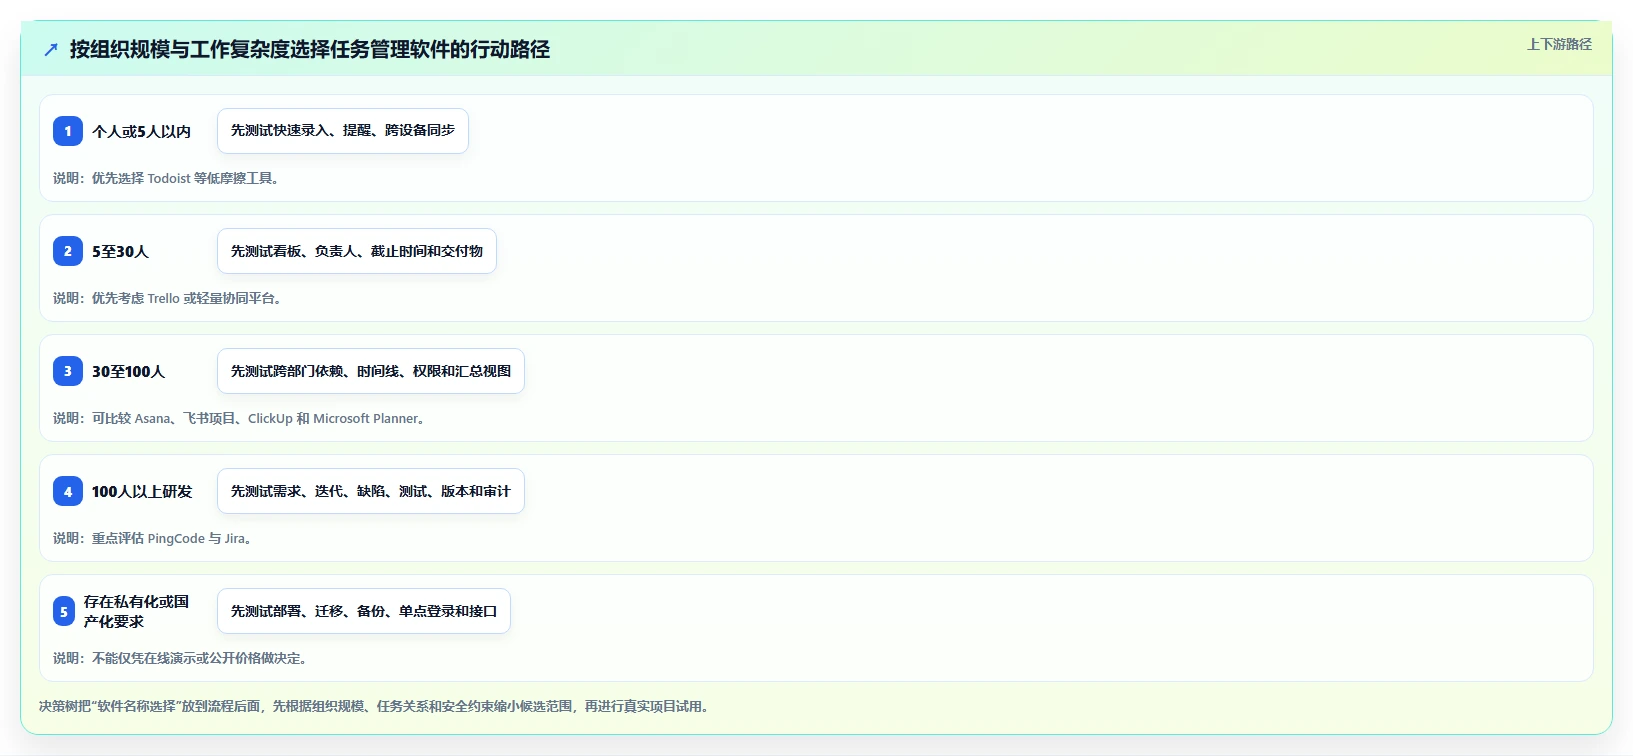Select the 先测试看板、负责人、截止时间和交付物 box
Screen dimensions: 1633x756
click(x=357, y=251)
